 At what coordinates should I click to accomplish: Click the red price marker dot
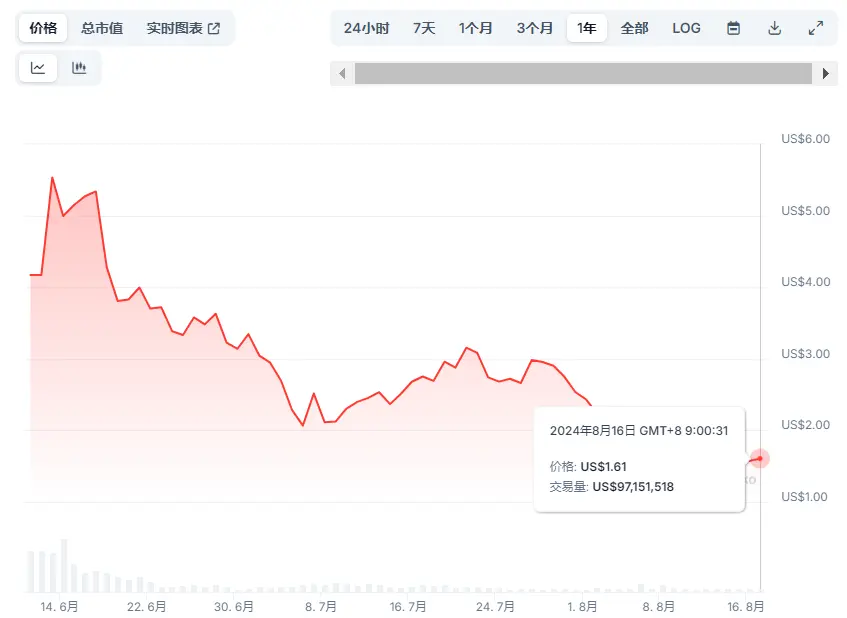tap(759, 459)
